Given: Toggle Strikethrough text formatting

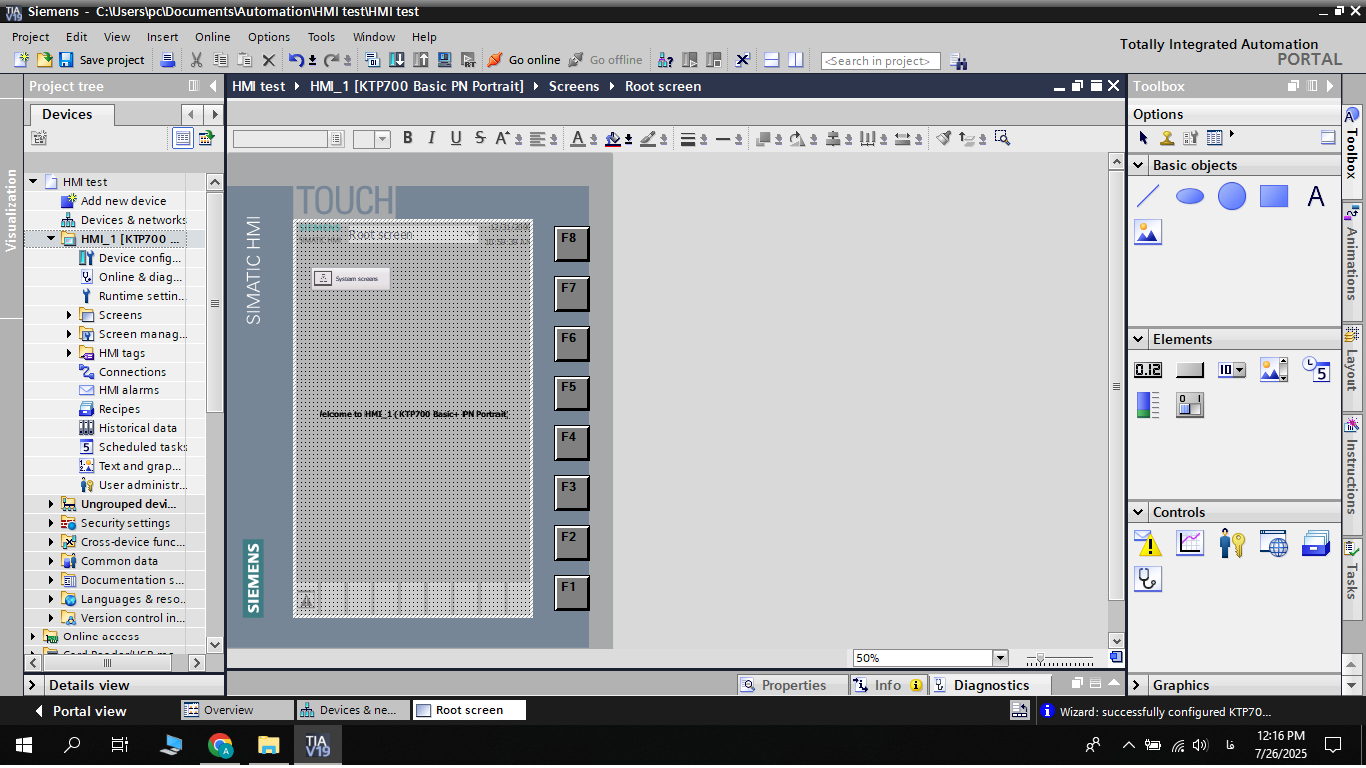Looking at the screenshot, I should click(480, 138).
